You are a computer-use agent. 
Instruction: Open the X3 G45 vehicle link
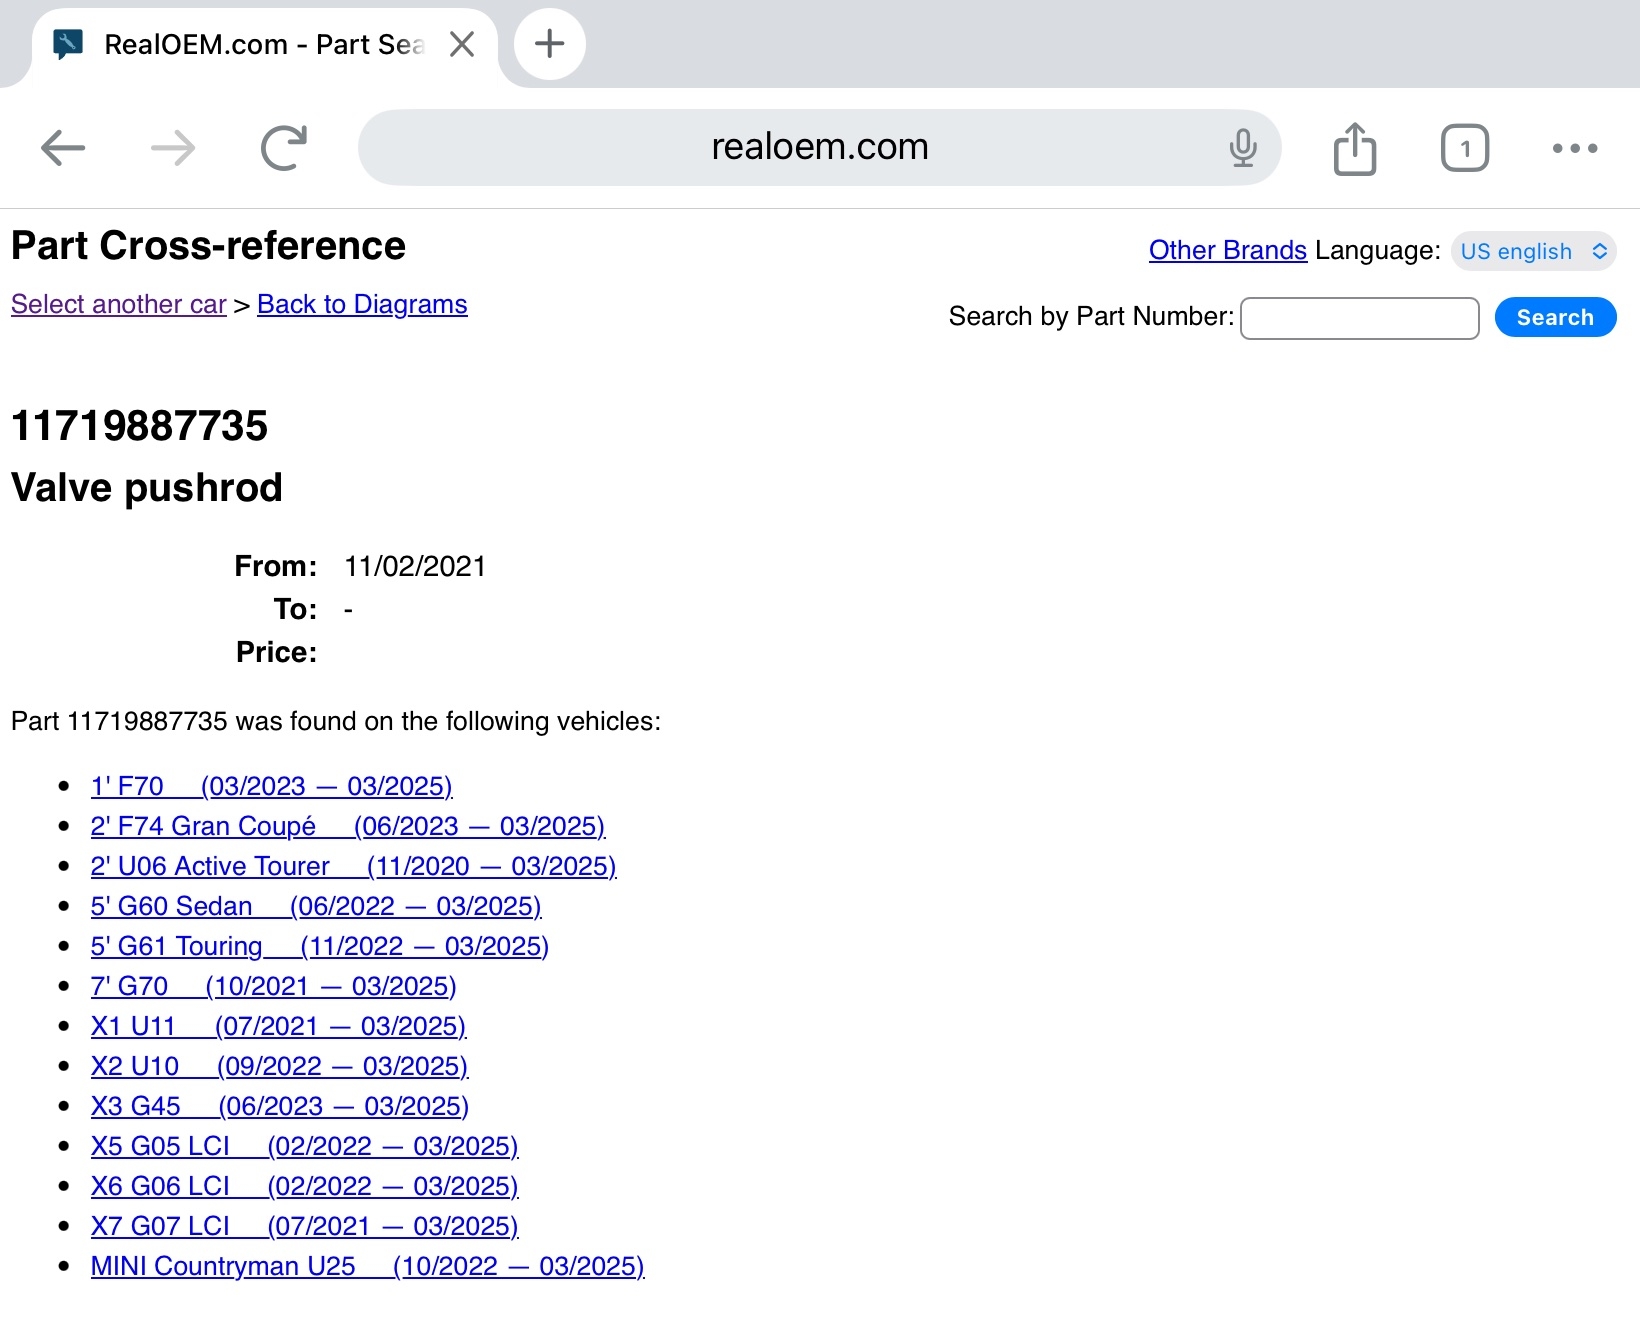click(x=280, y=1106)
